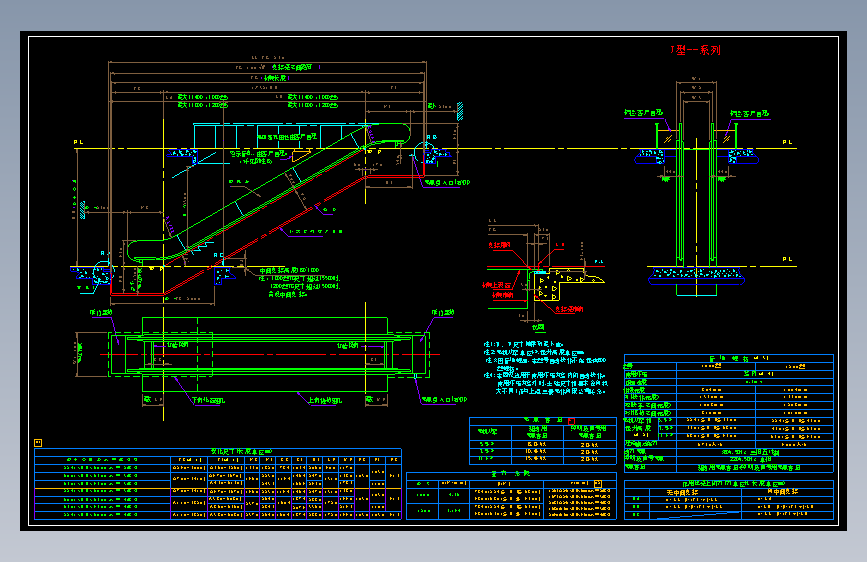The width and height of the screenshot is (867, 562).
Task: Click the red square marker in the power table header
Action: [x=571, y=421]
